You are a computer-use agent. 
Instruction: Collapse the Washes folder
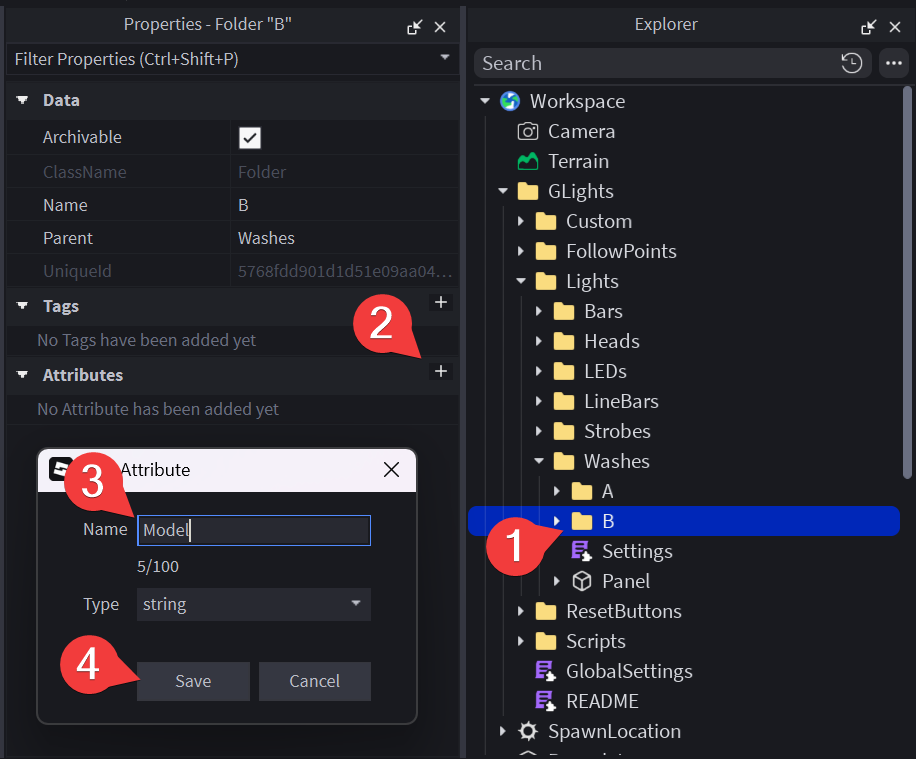(x=539, y=461)
